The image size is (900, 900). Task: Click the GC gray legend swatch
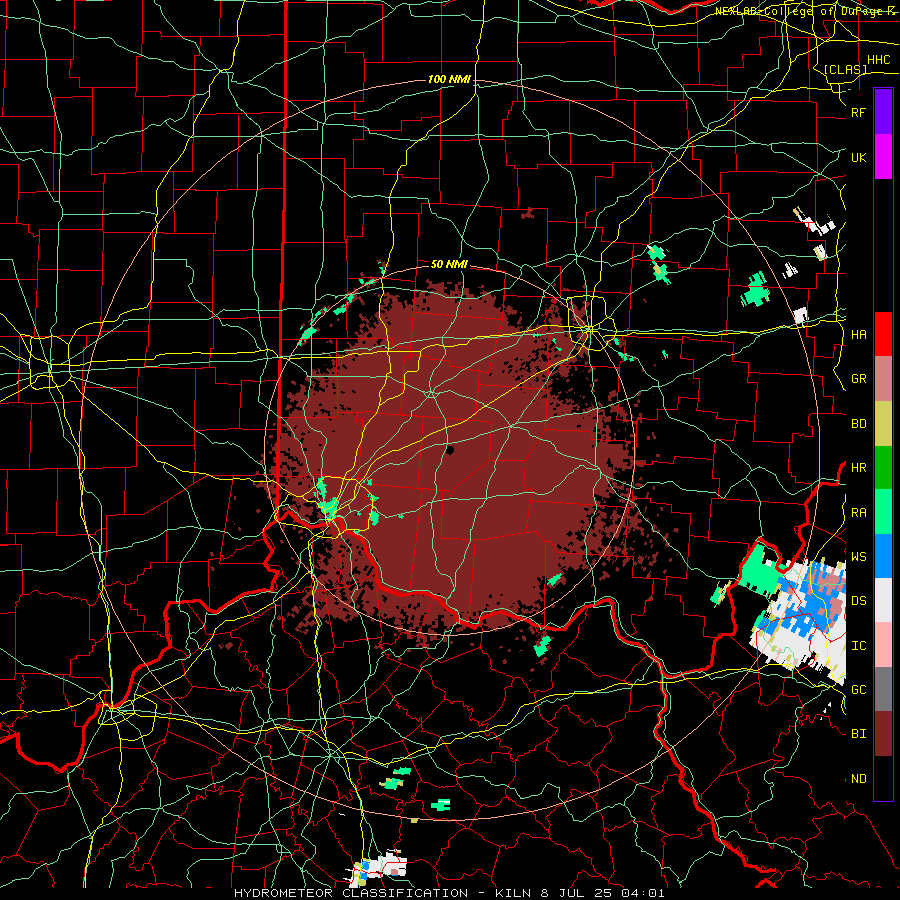883,689
